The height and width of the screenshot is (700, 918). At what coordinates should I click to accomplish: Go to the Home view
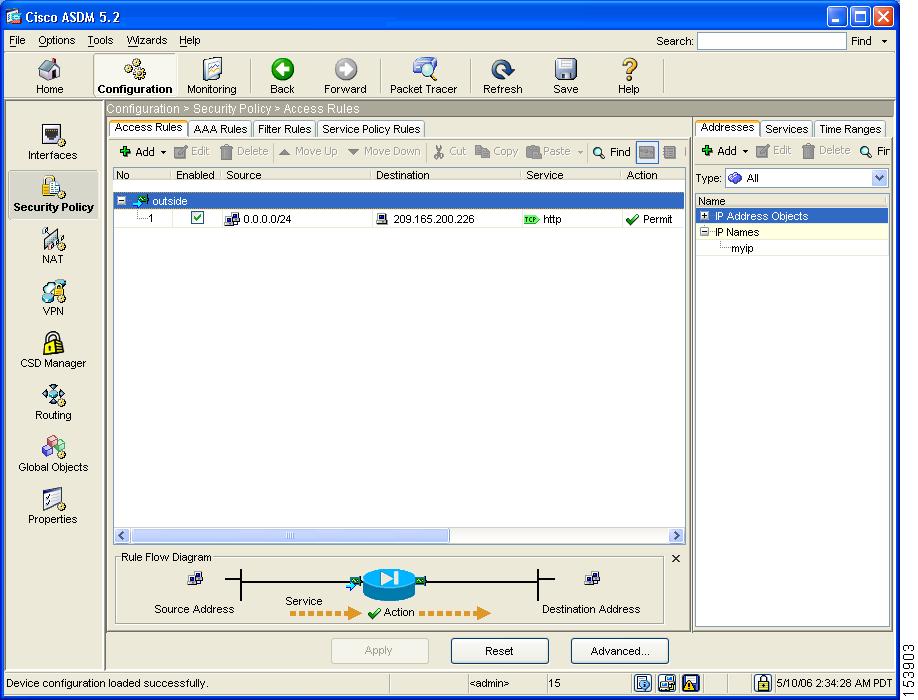(x=49, y=76)
